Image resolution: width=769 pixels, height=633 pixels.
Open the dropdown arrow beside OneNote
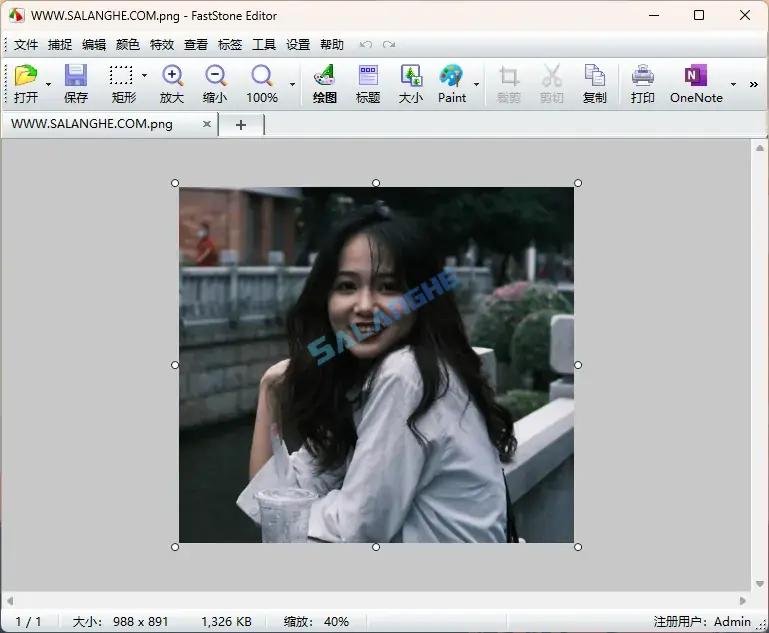coord(733,84)
